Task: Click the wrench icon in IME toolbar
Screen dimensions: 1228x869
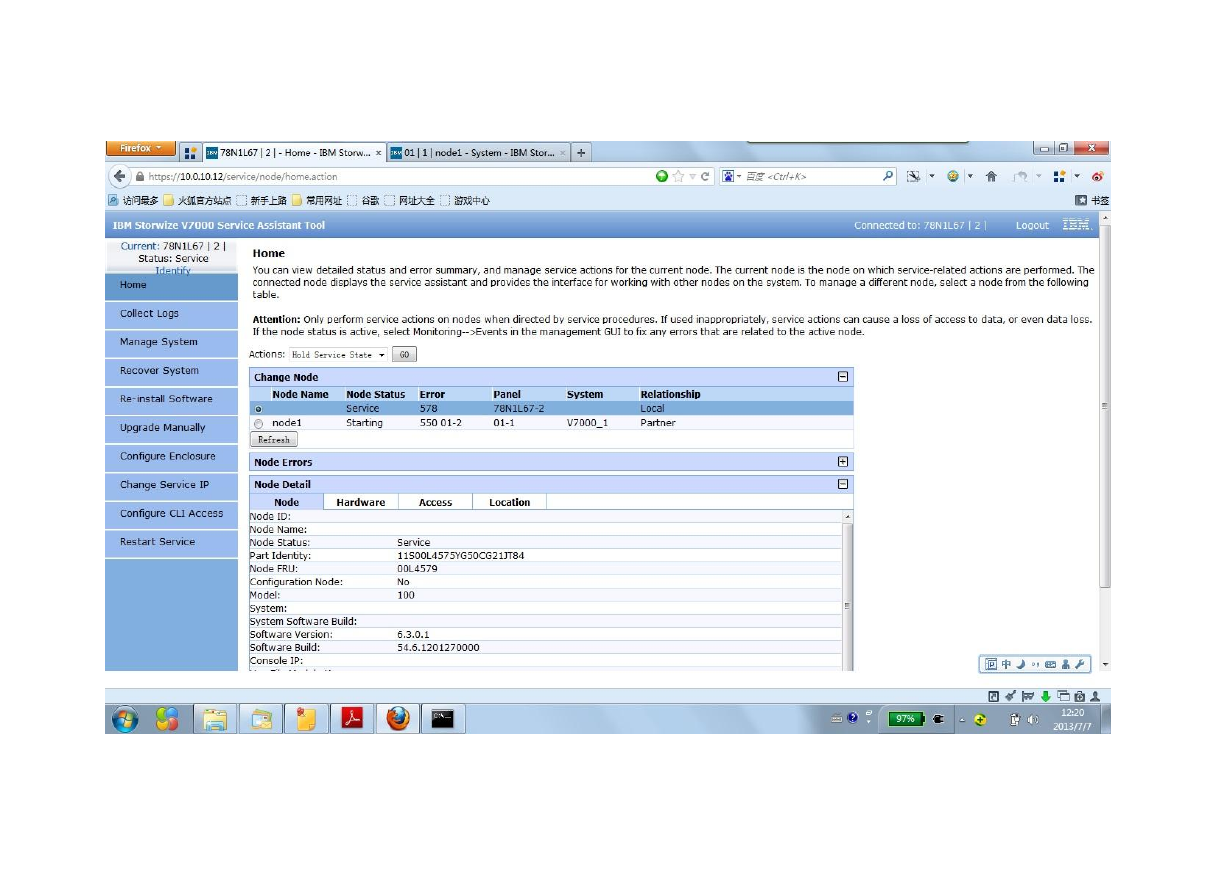Action: (x=1080, y=664)
